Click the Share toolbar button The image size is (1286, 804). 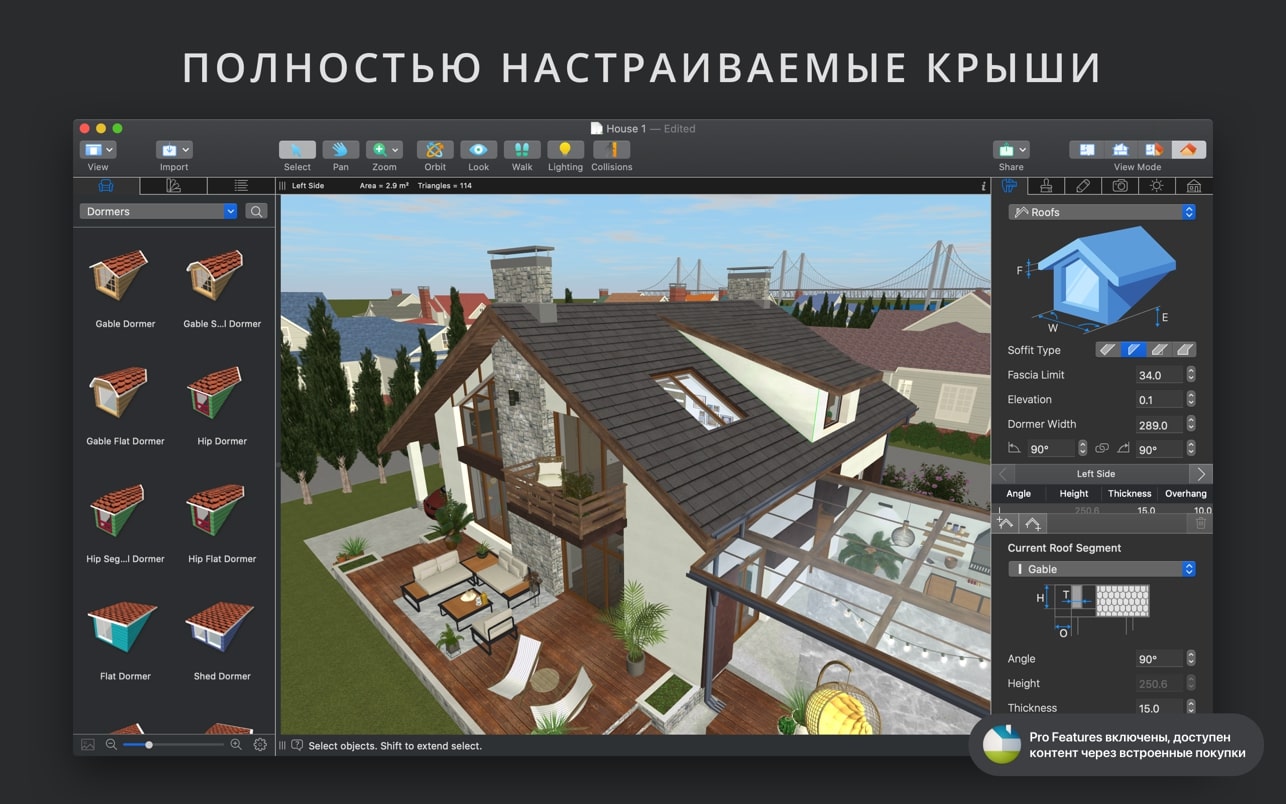(x=1011, y=150)
